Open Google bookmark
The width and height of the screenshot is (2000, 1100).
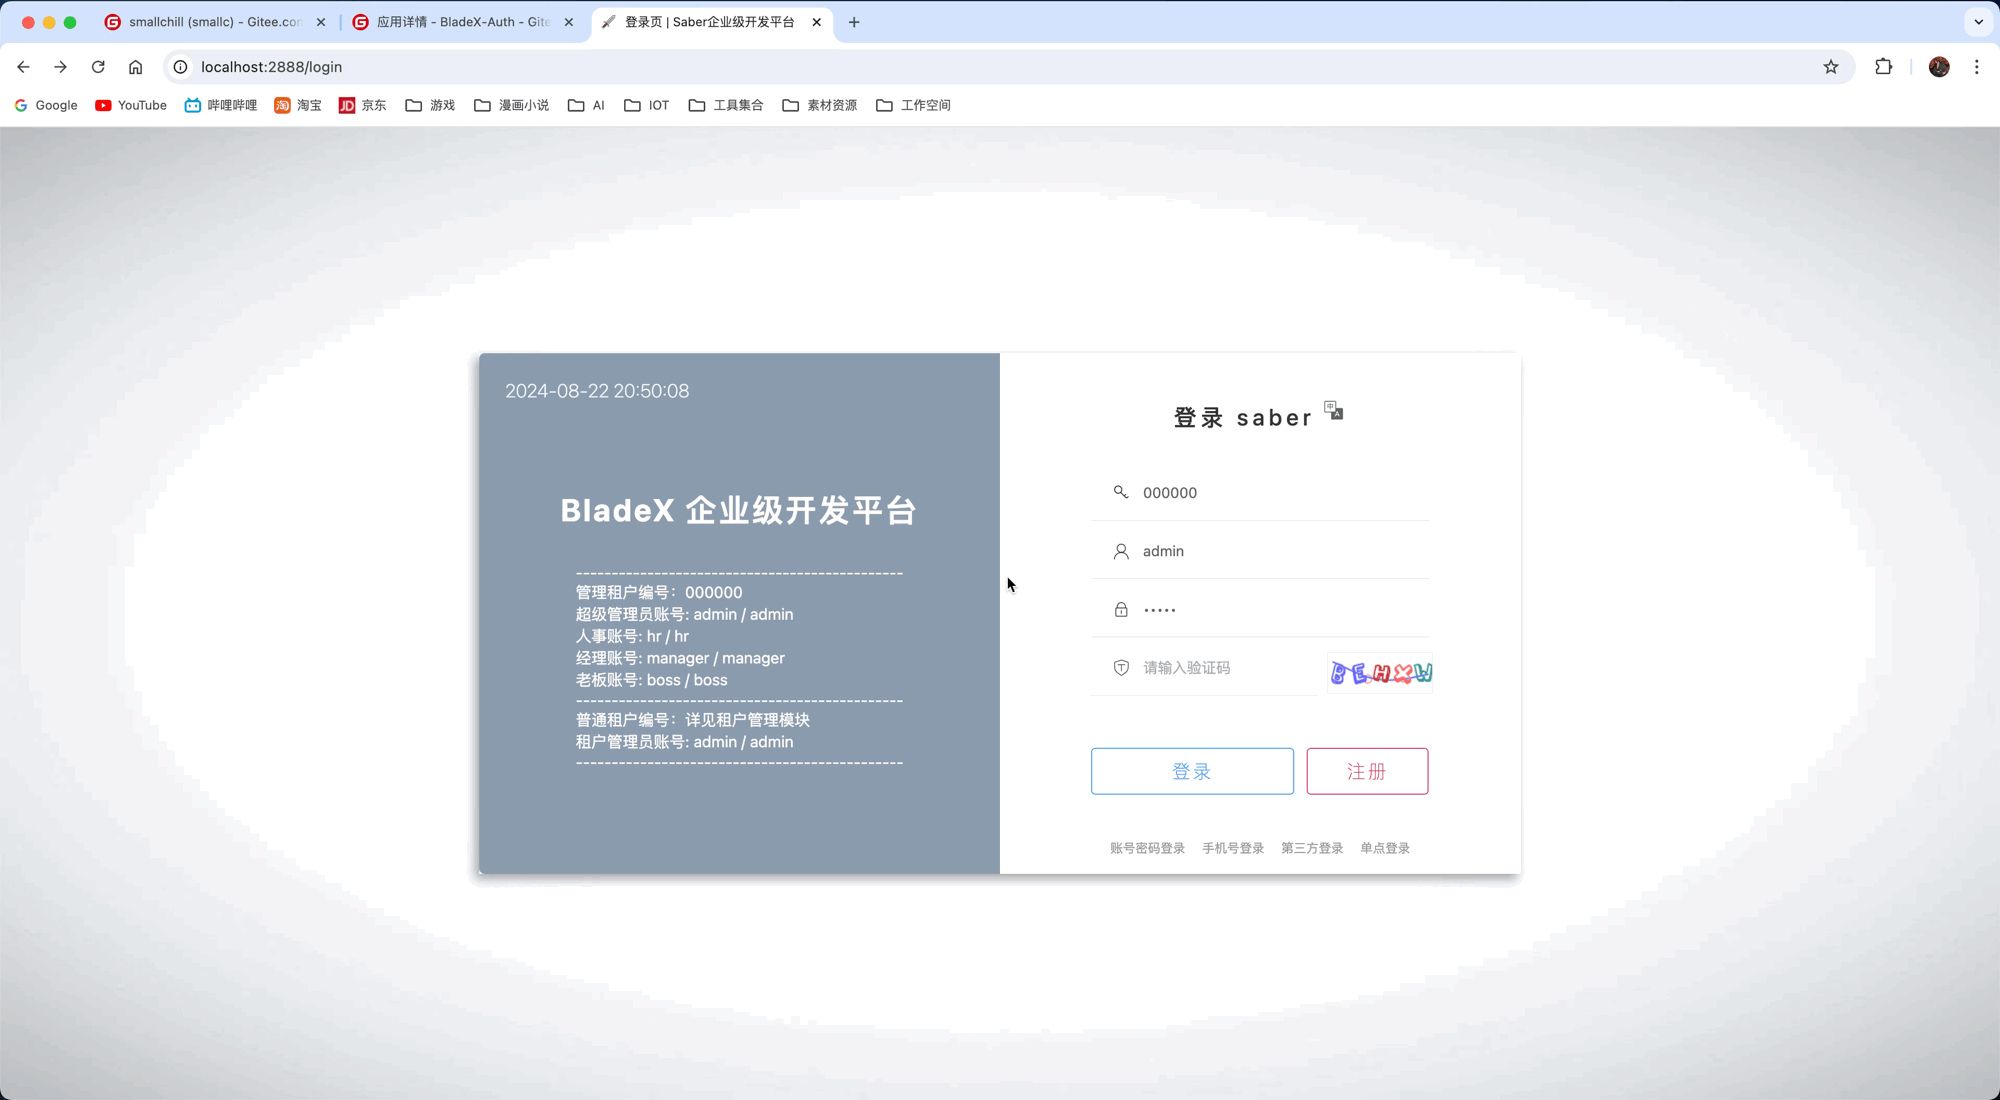pos(46,105)
